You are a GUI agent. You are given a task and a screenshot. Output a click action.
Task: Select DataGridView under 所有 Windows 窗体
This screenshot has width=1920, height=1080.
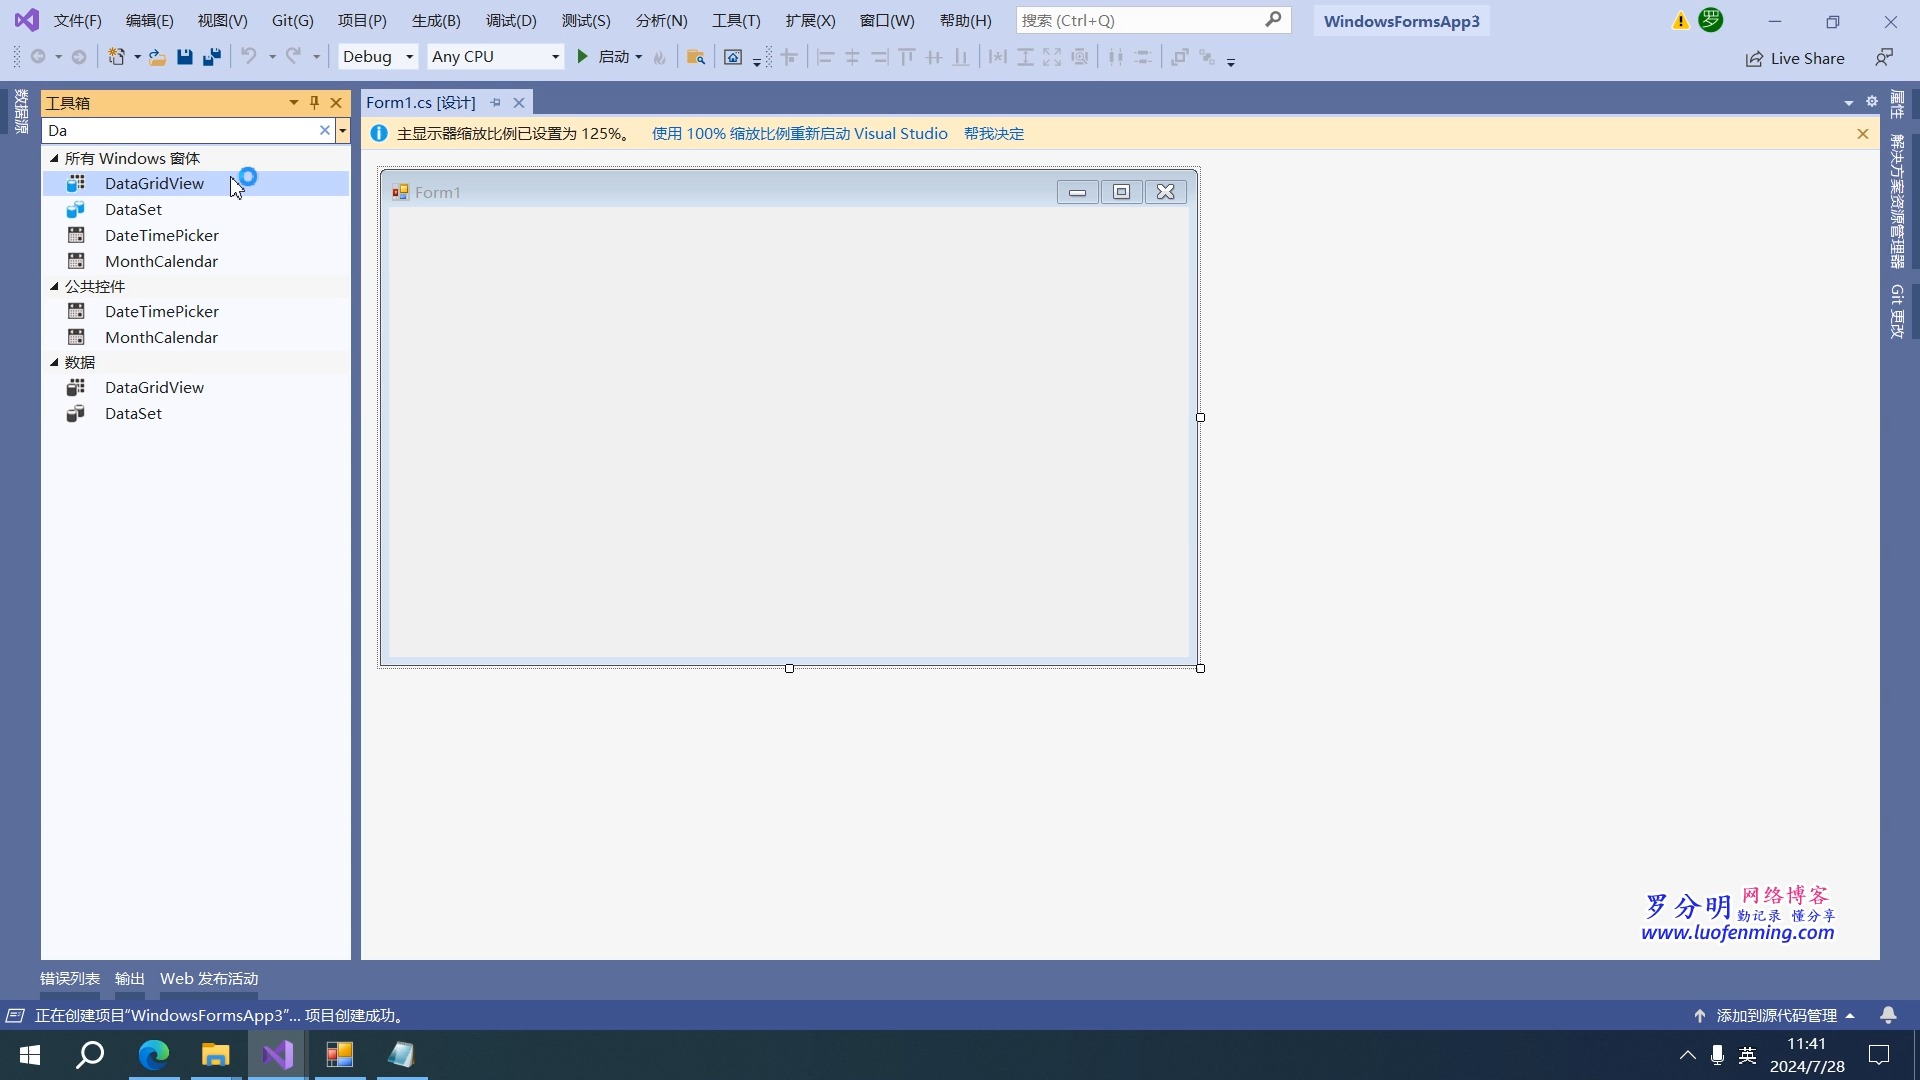click(x=196, y=183)
